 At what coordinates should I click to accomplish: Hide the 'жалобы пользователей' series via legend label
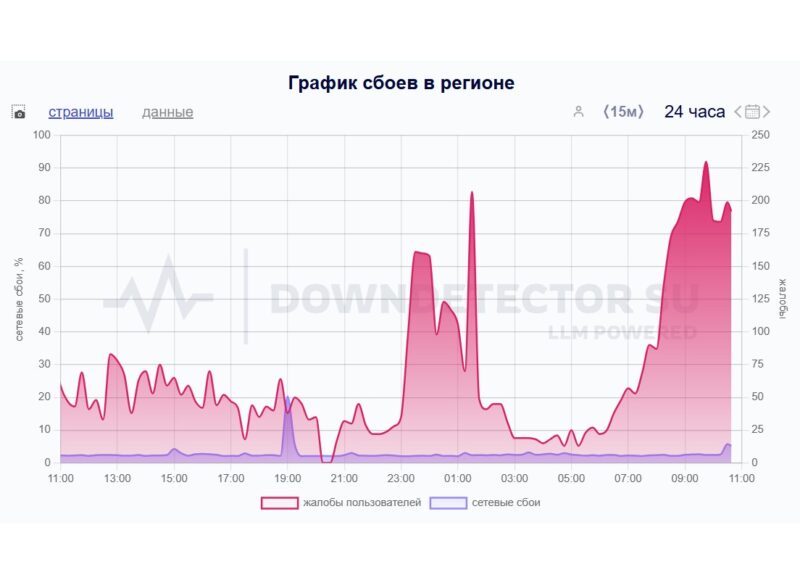click(x=361, y=502)
